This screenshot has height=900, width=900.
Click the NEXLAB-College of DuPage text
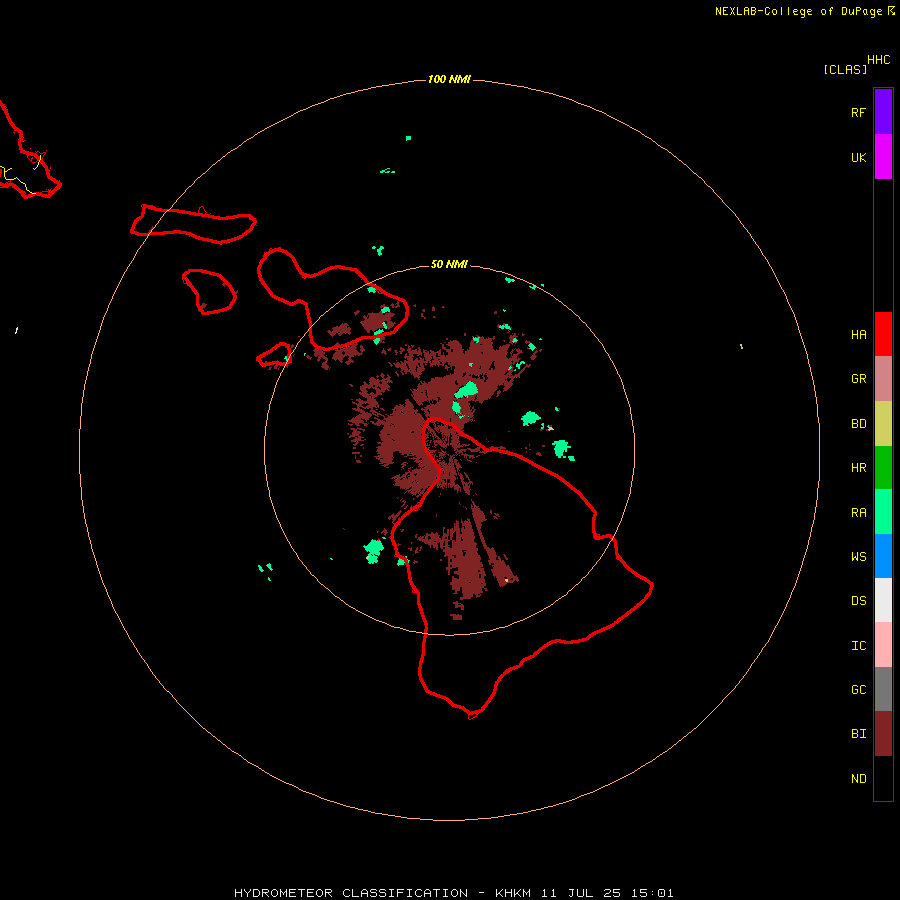tap(798, 11)
